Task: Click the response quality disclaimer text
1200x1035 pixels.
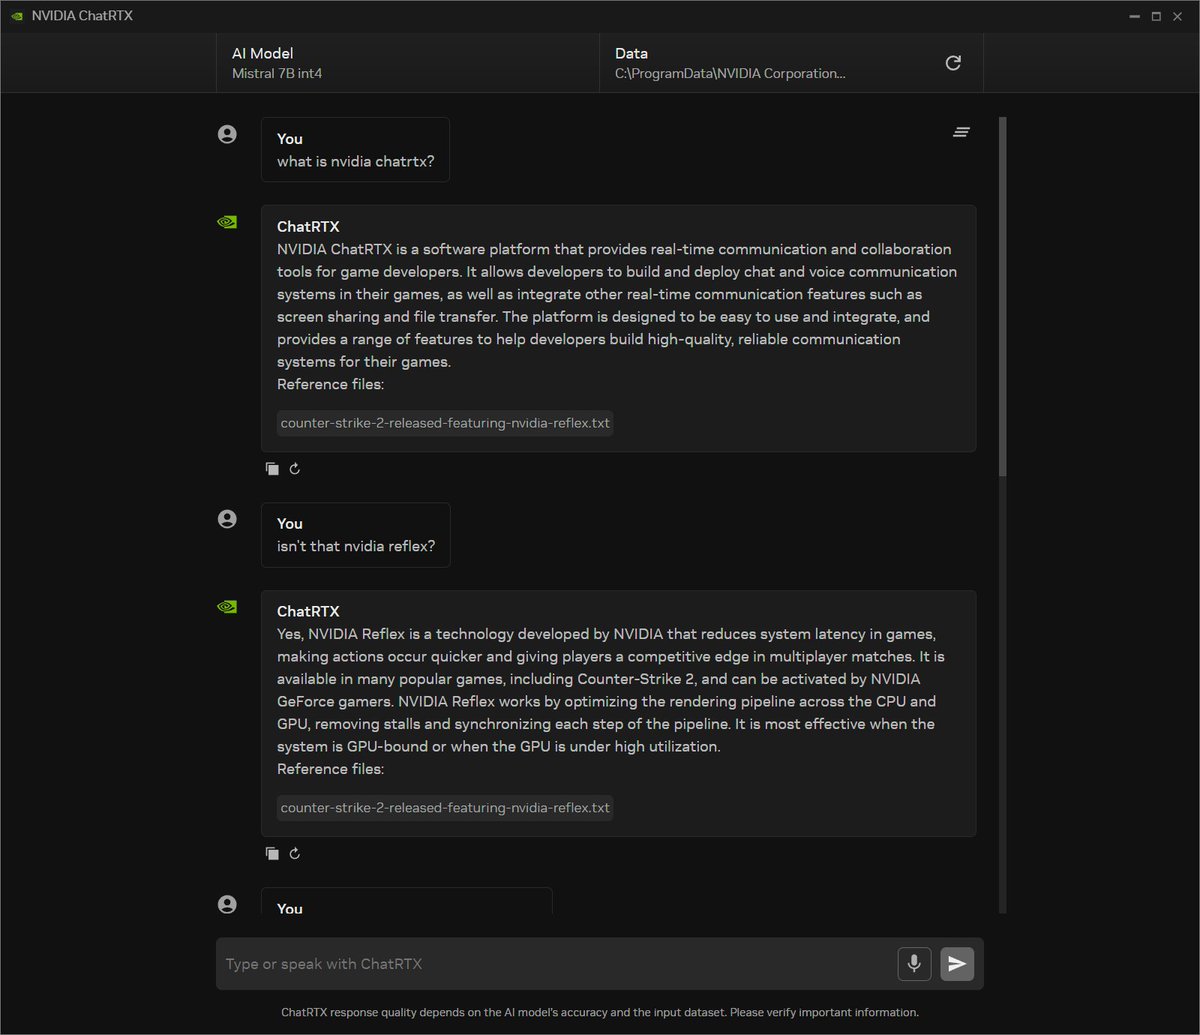Action: click(600, 1012)
